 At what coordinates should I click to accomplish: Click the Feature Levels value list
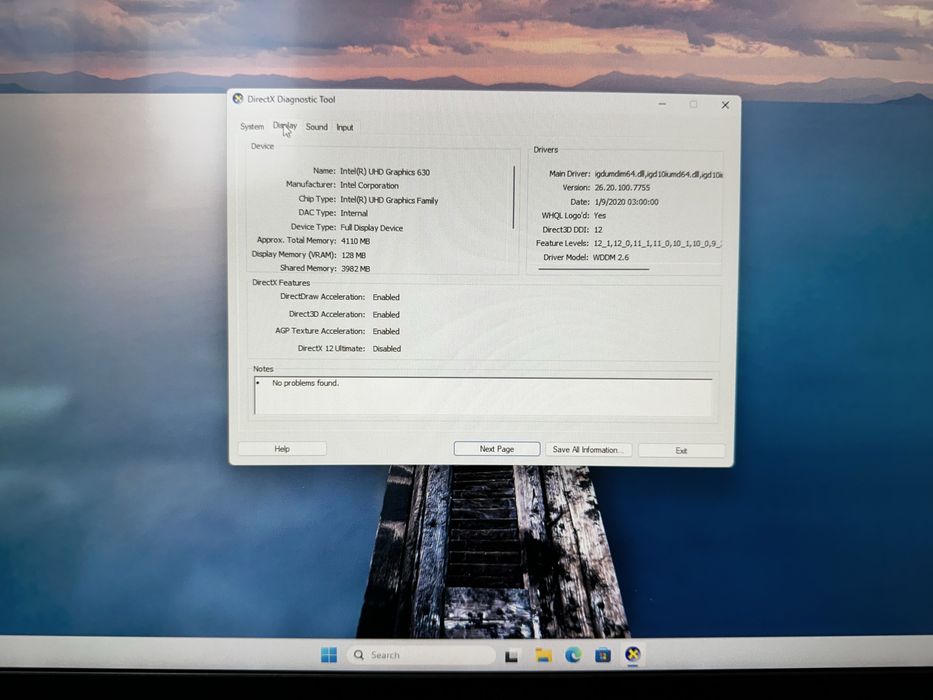[658, 243]
